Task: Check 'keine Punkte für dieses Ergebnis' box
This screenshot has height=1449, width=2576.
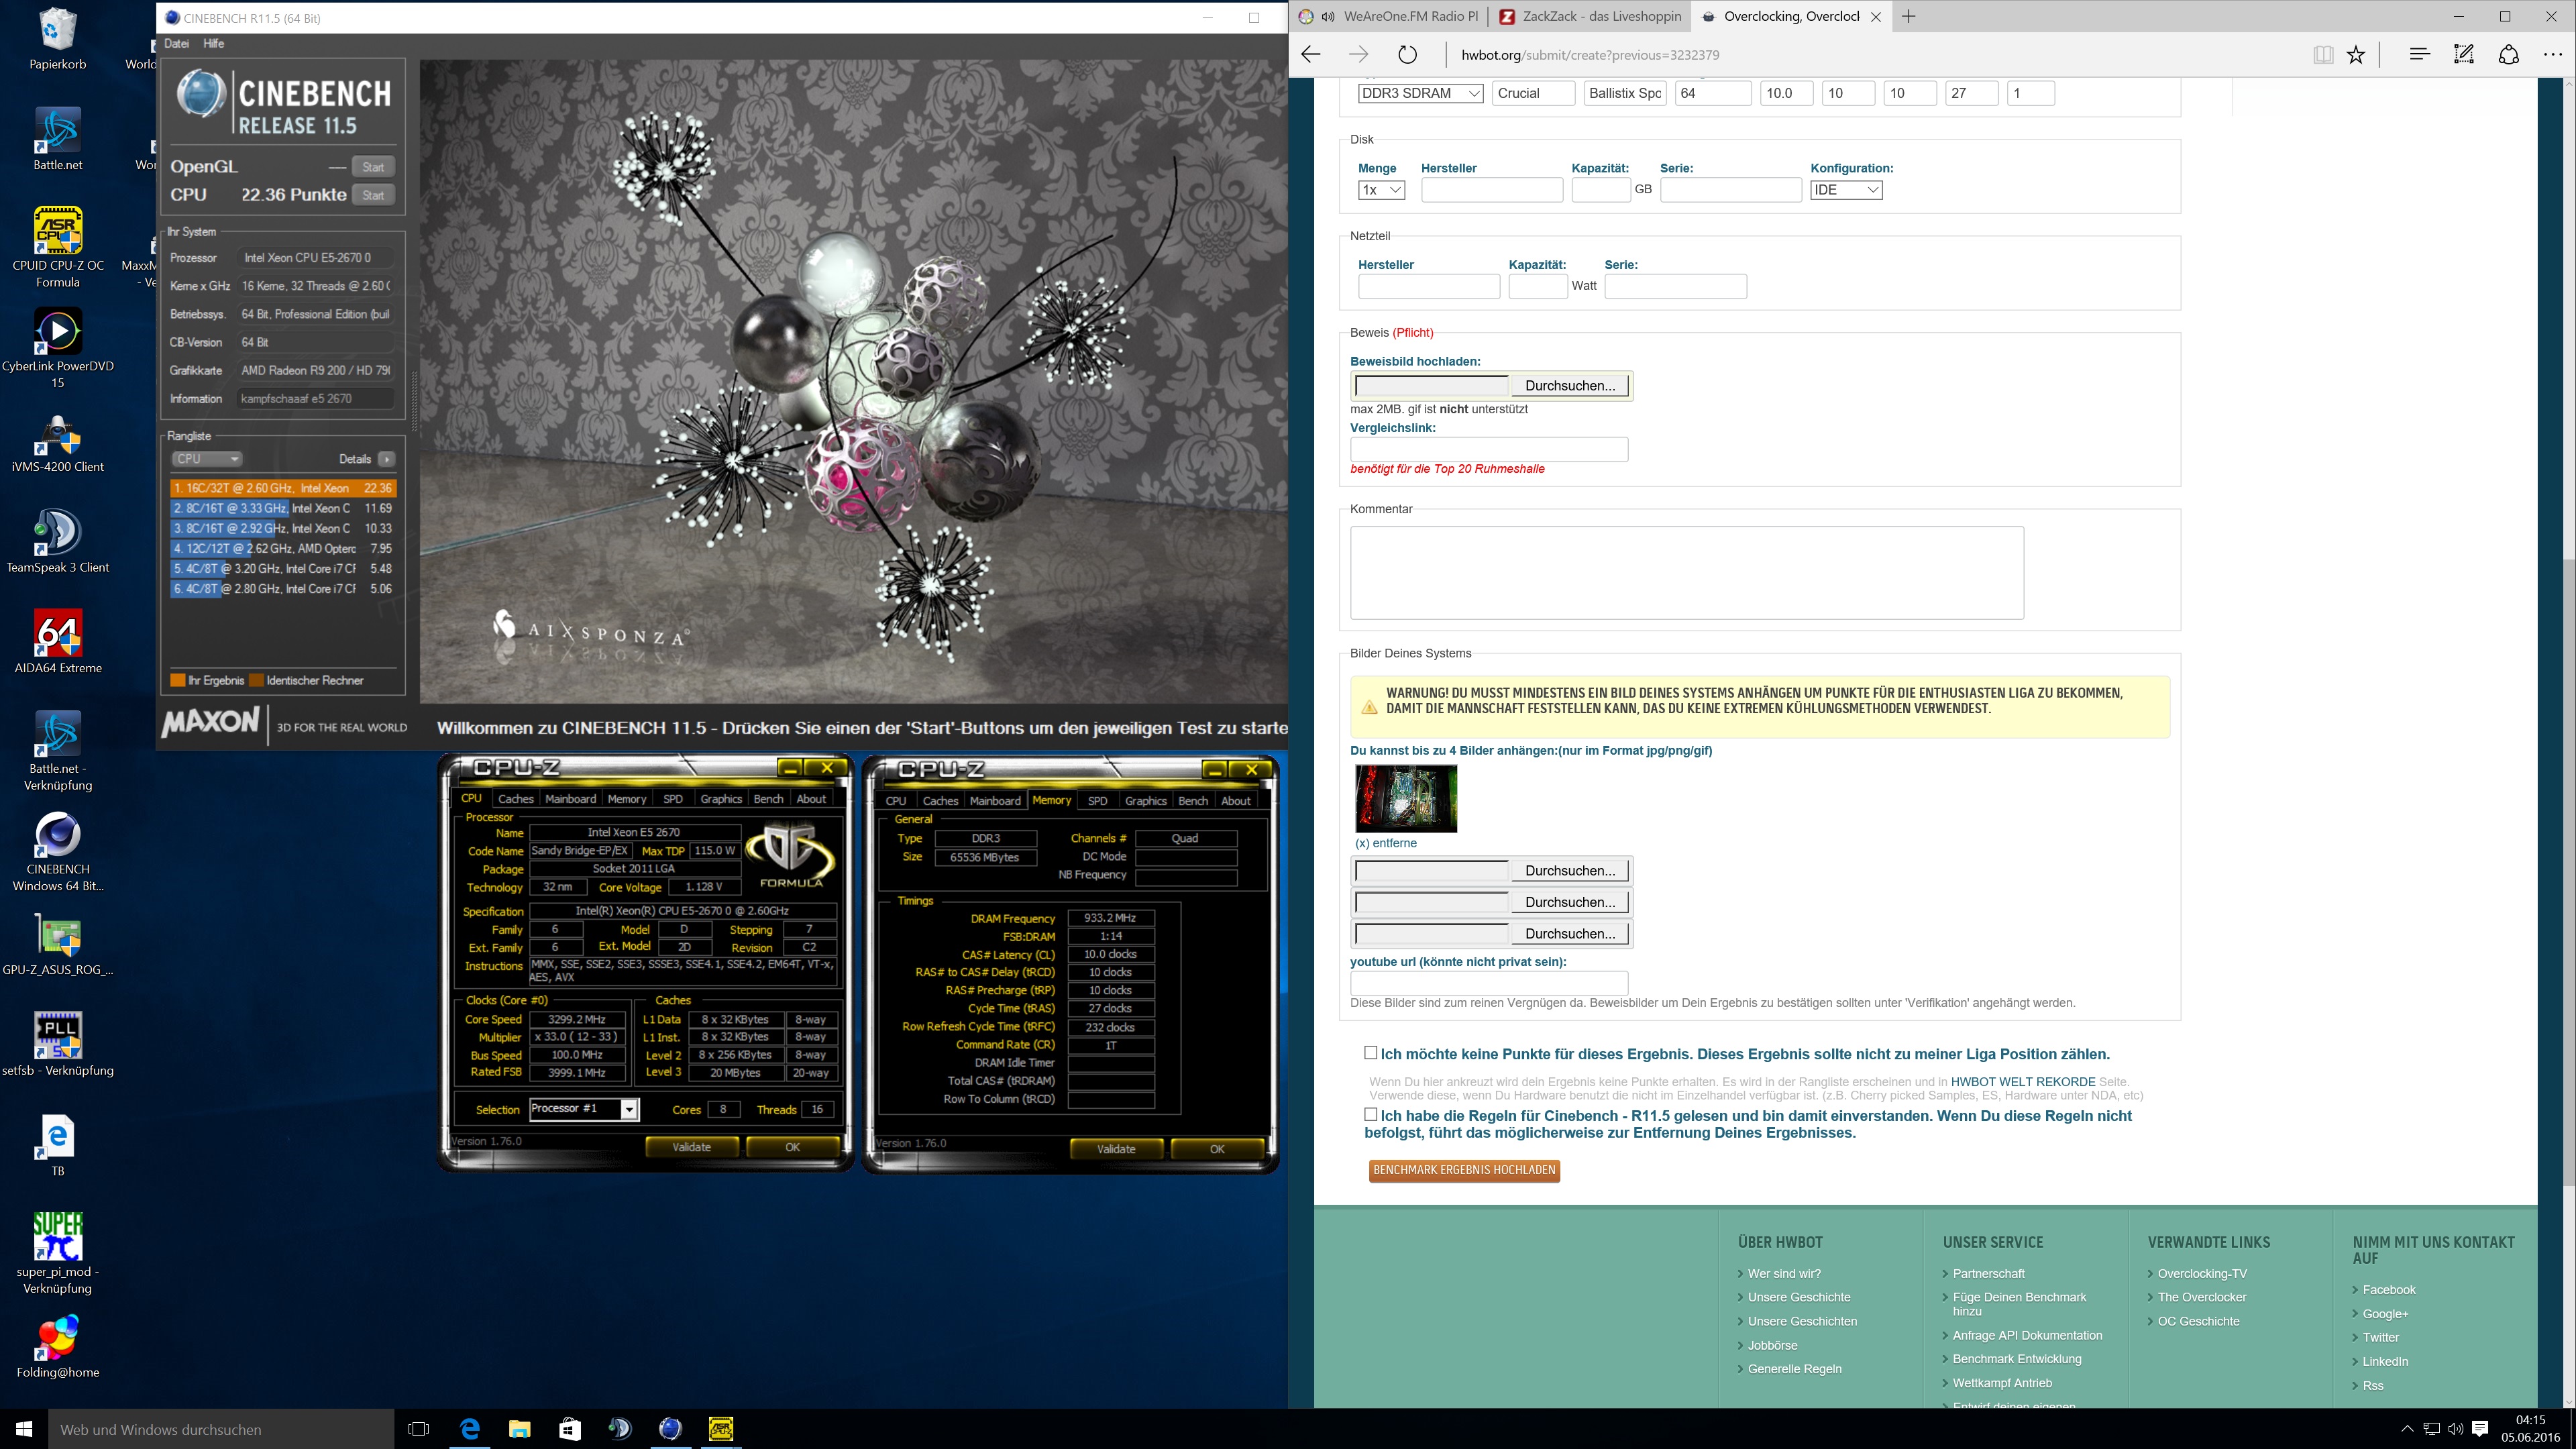Action: (1371, 1052)
